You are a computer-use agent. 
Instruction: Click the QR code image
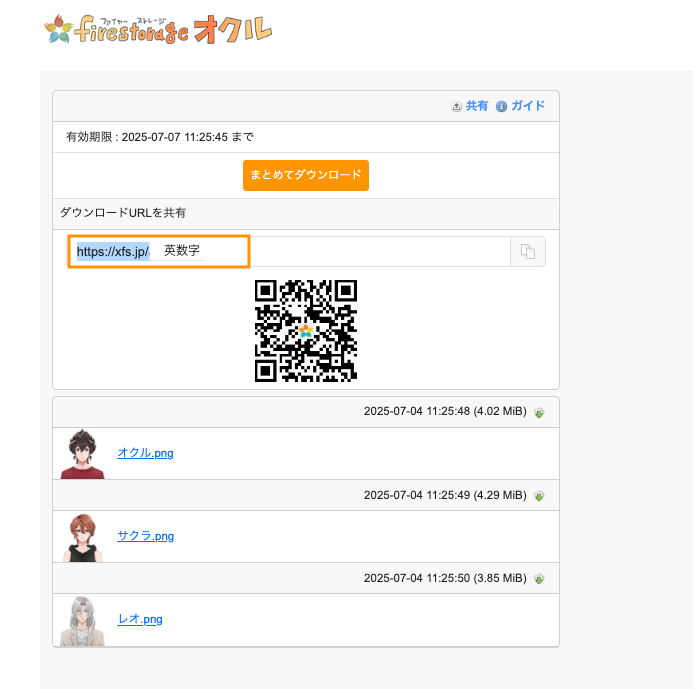click(x=306, y=331)
